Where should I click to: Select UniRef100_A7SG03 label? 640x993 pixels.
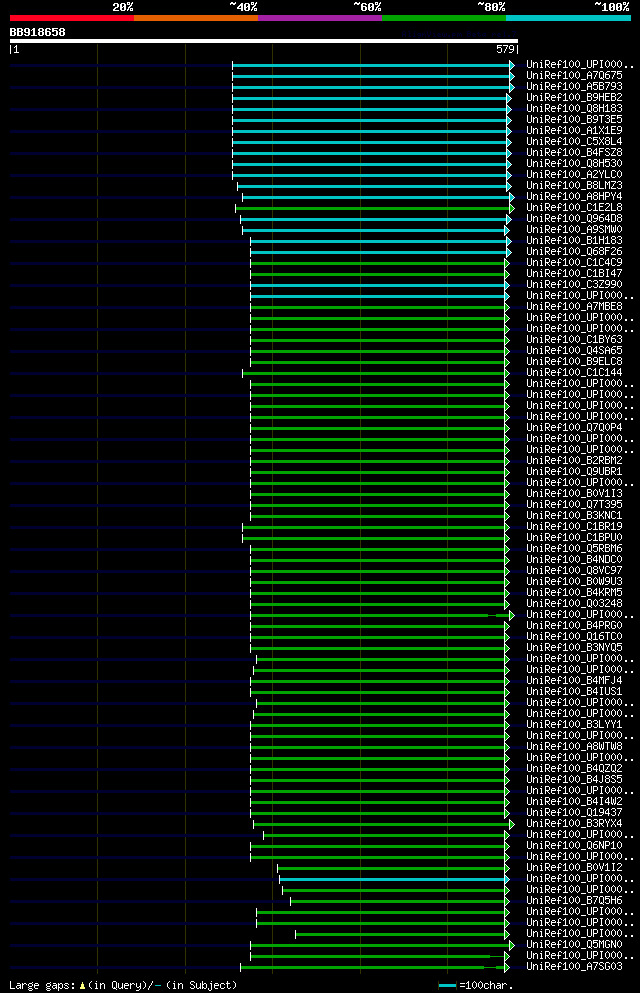[574, 967]
